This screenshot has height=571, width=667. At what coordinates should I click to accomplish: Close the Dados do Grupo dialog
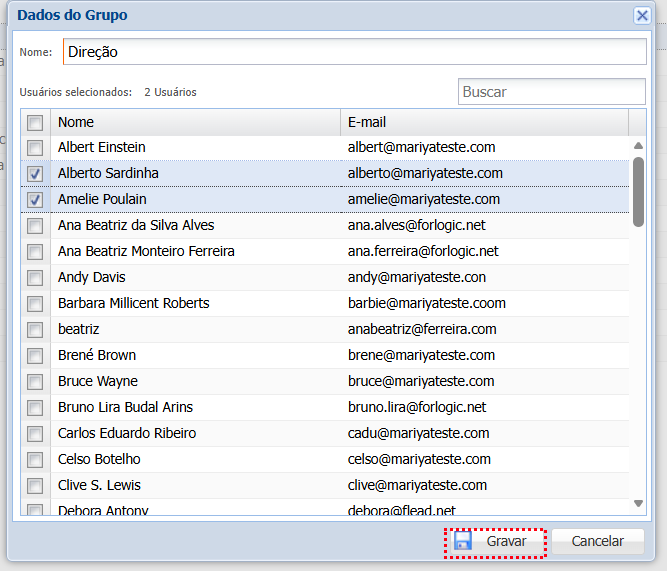(642, 15)
